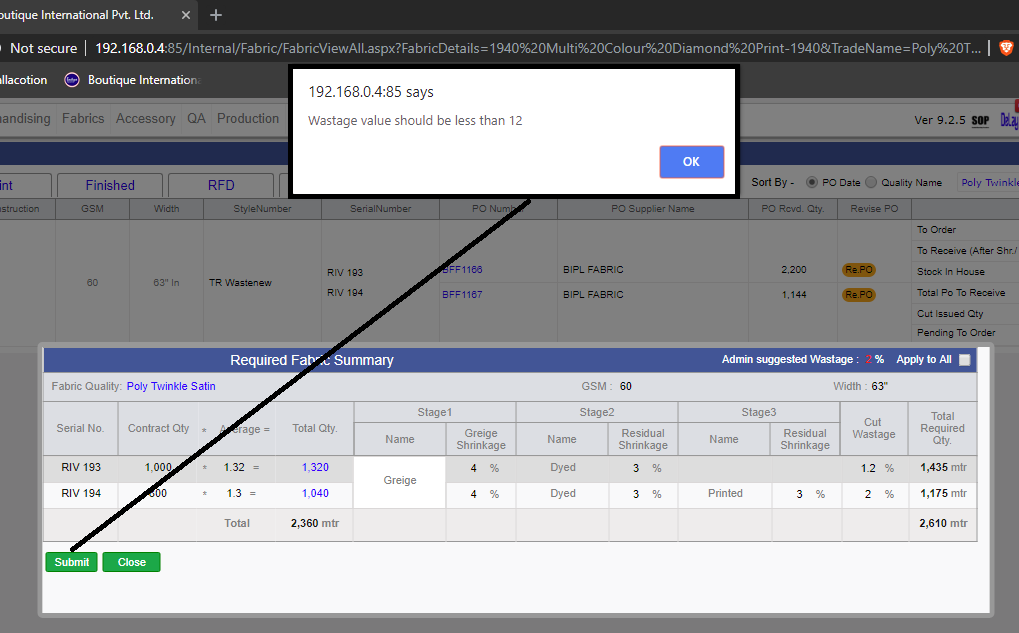Submit the Required Fabric Summary form
This screenshot has height=633, width=1019.
[71, 562]
